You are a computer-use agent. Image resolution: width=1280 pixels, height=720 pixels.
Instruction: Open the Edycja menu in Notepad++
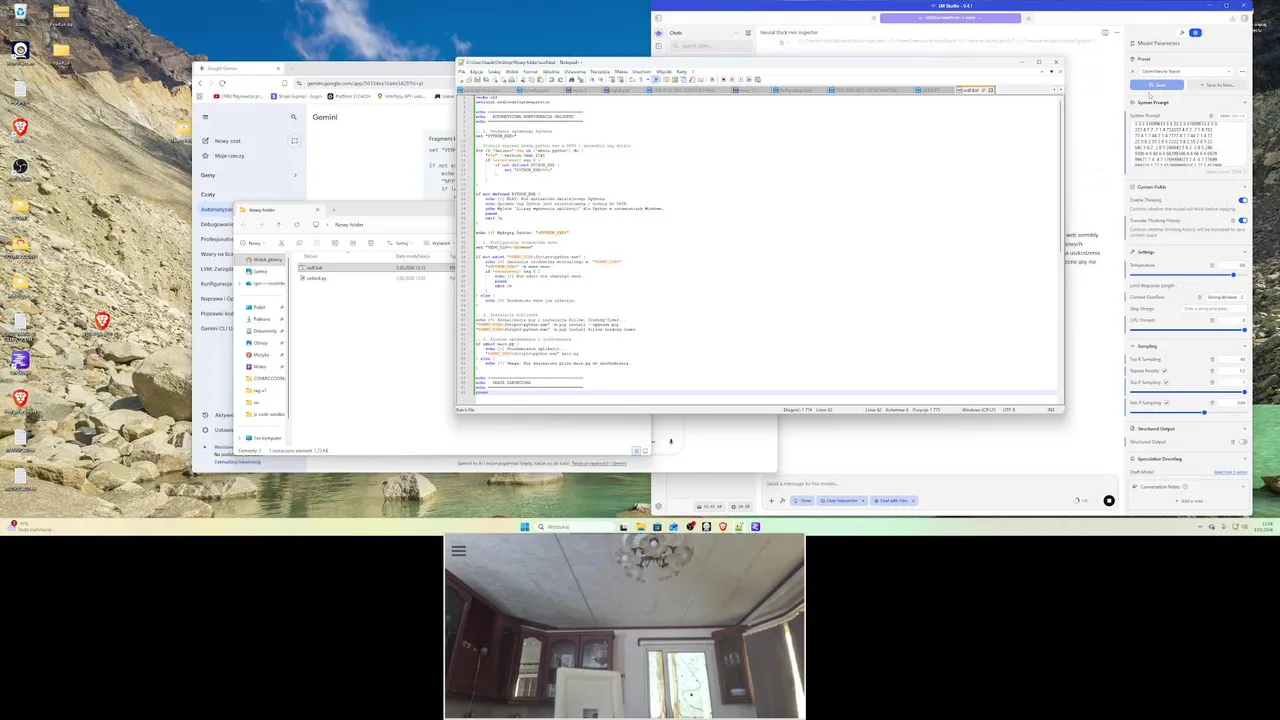(476, 72)
